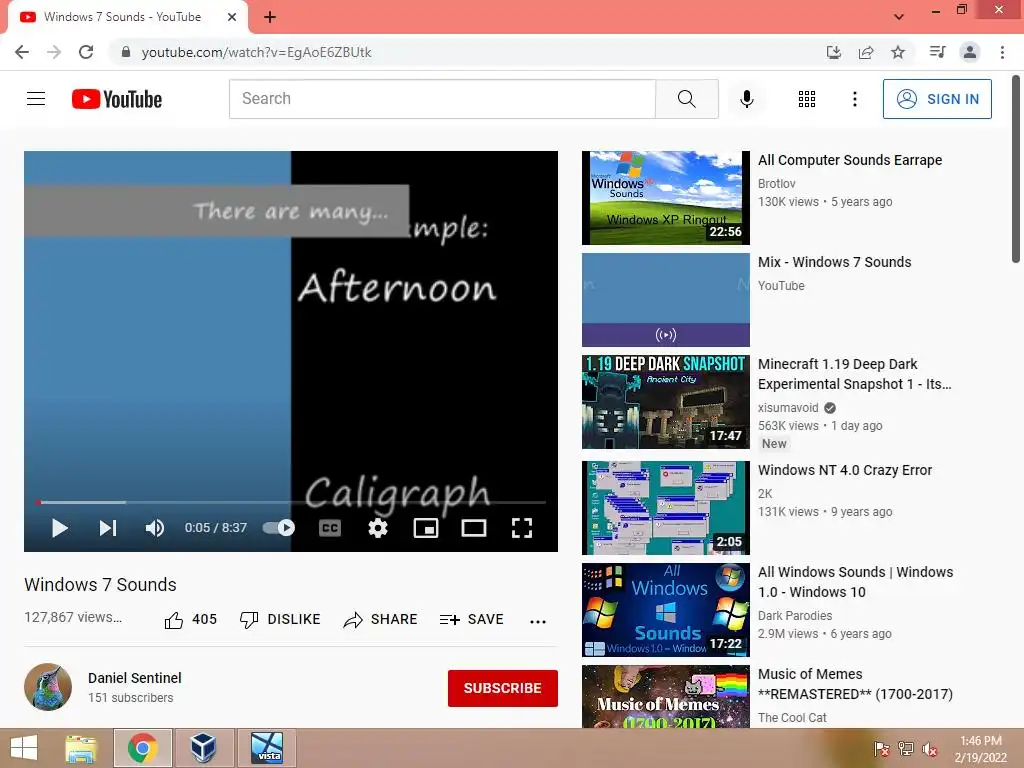The image size is (1024, 768).
Task: Open the taskbar clock showing 1:46 PM
Action: (x=980, y=749)
